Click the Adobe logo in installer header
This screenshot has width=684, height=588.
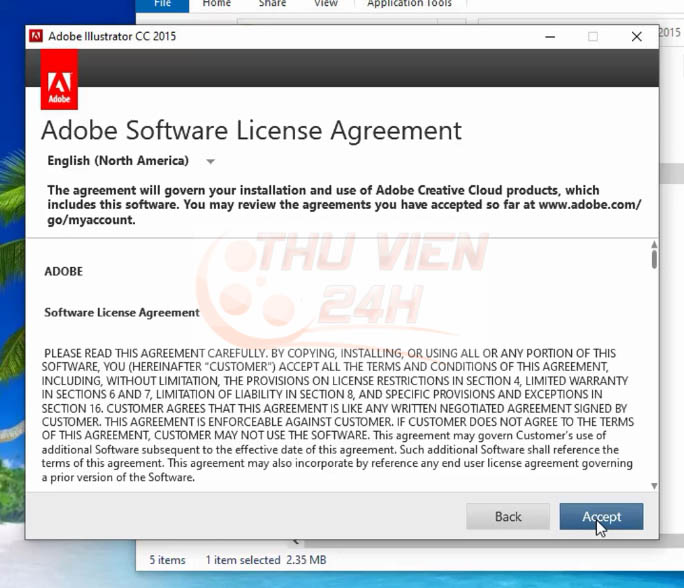(59, 80)
